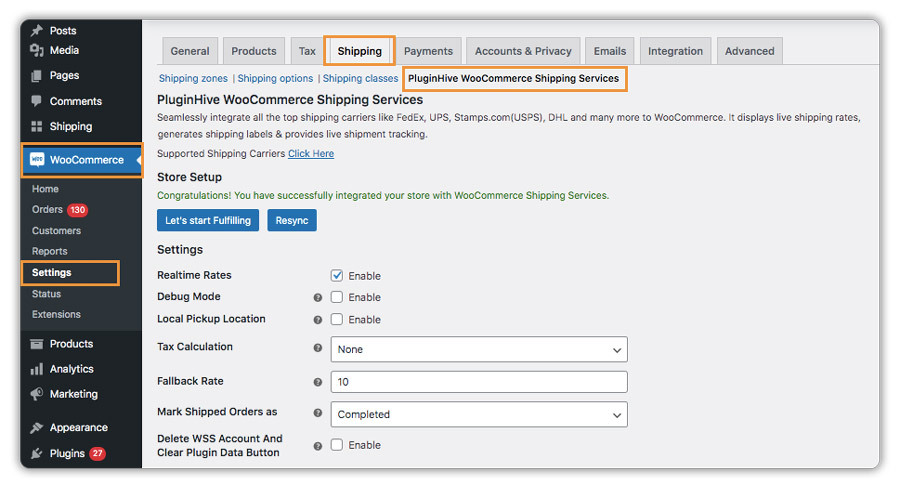Open the Customers submenu item
The height and width of the screenshot is (485, 900).
[56, 231]
